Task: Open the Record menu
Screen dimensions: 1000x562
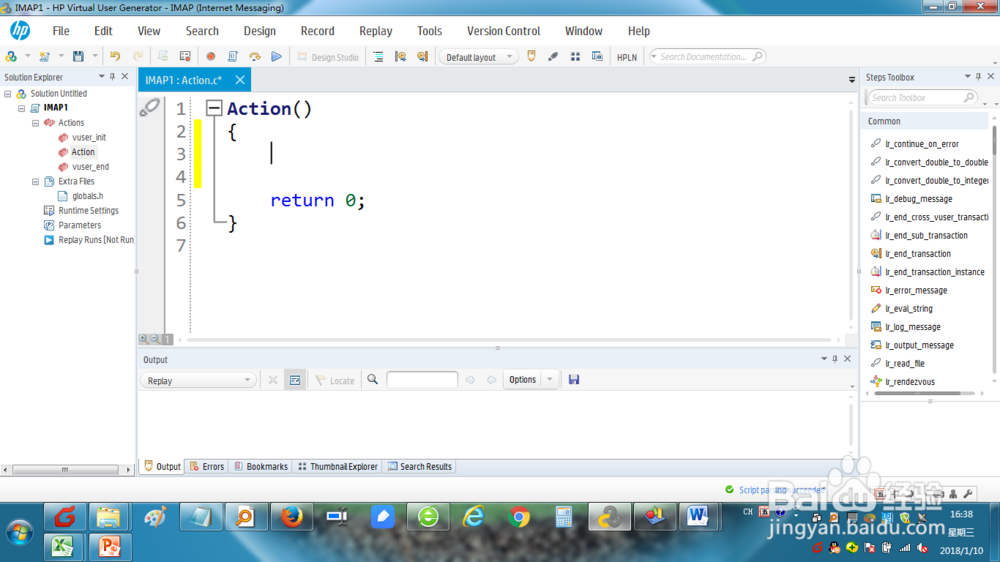Action: coord(318,31)
